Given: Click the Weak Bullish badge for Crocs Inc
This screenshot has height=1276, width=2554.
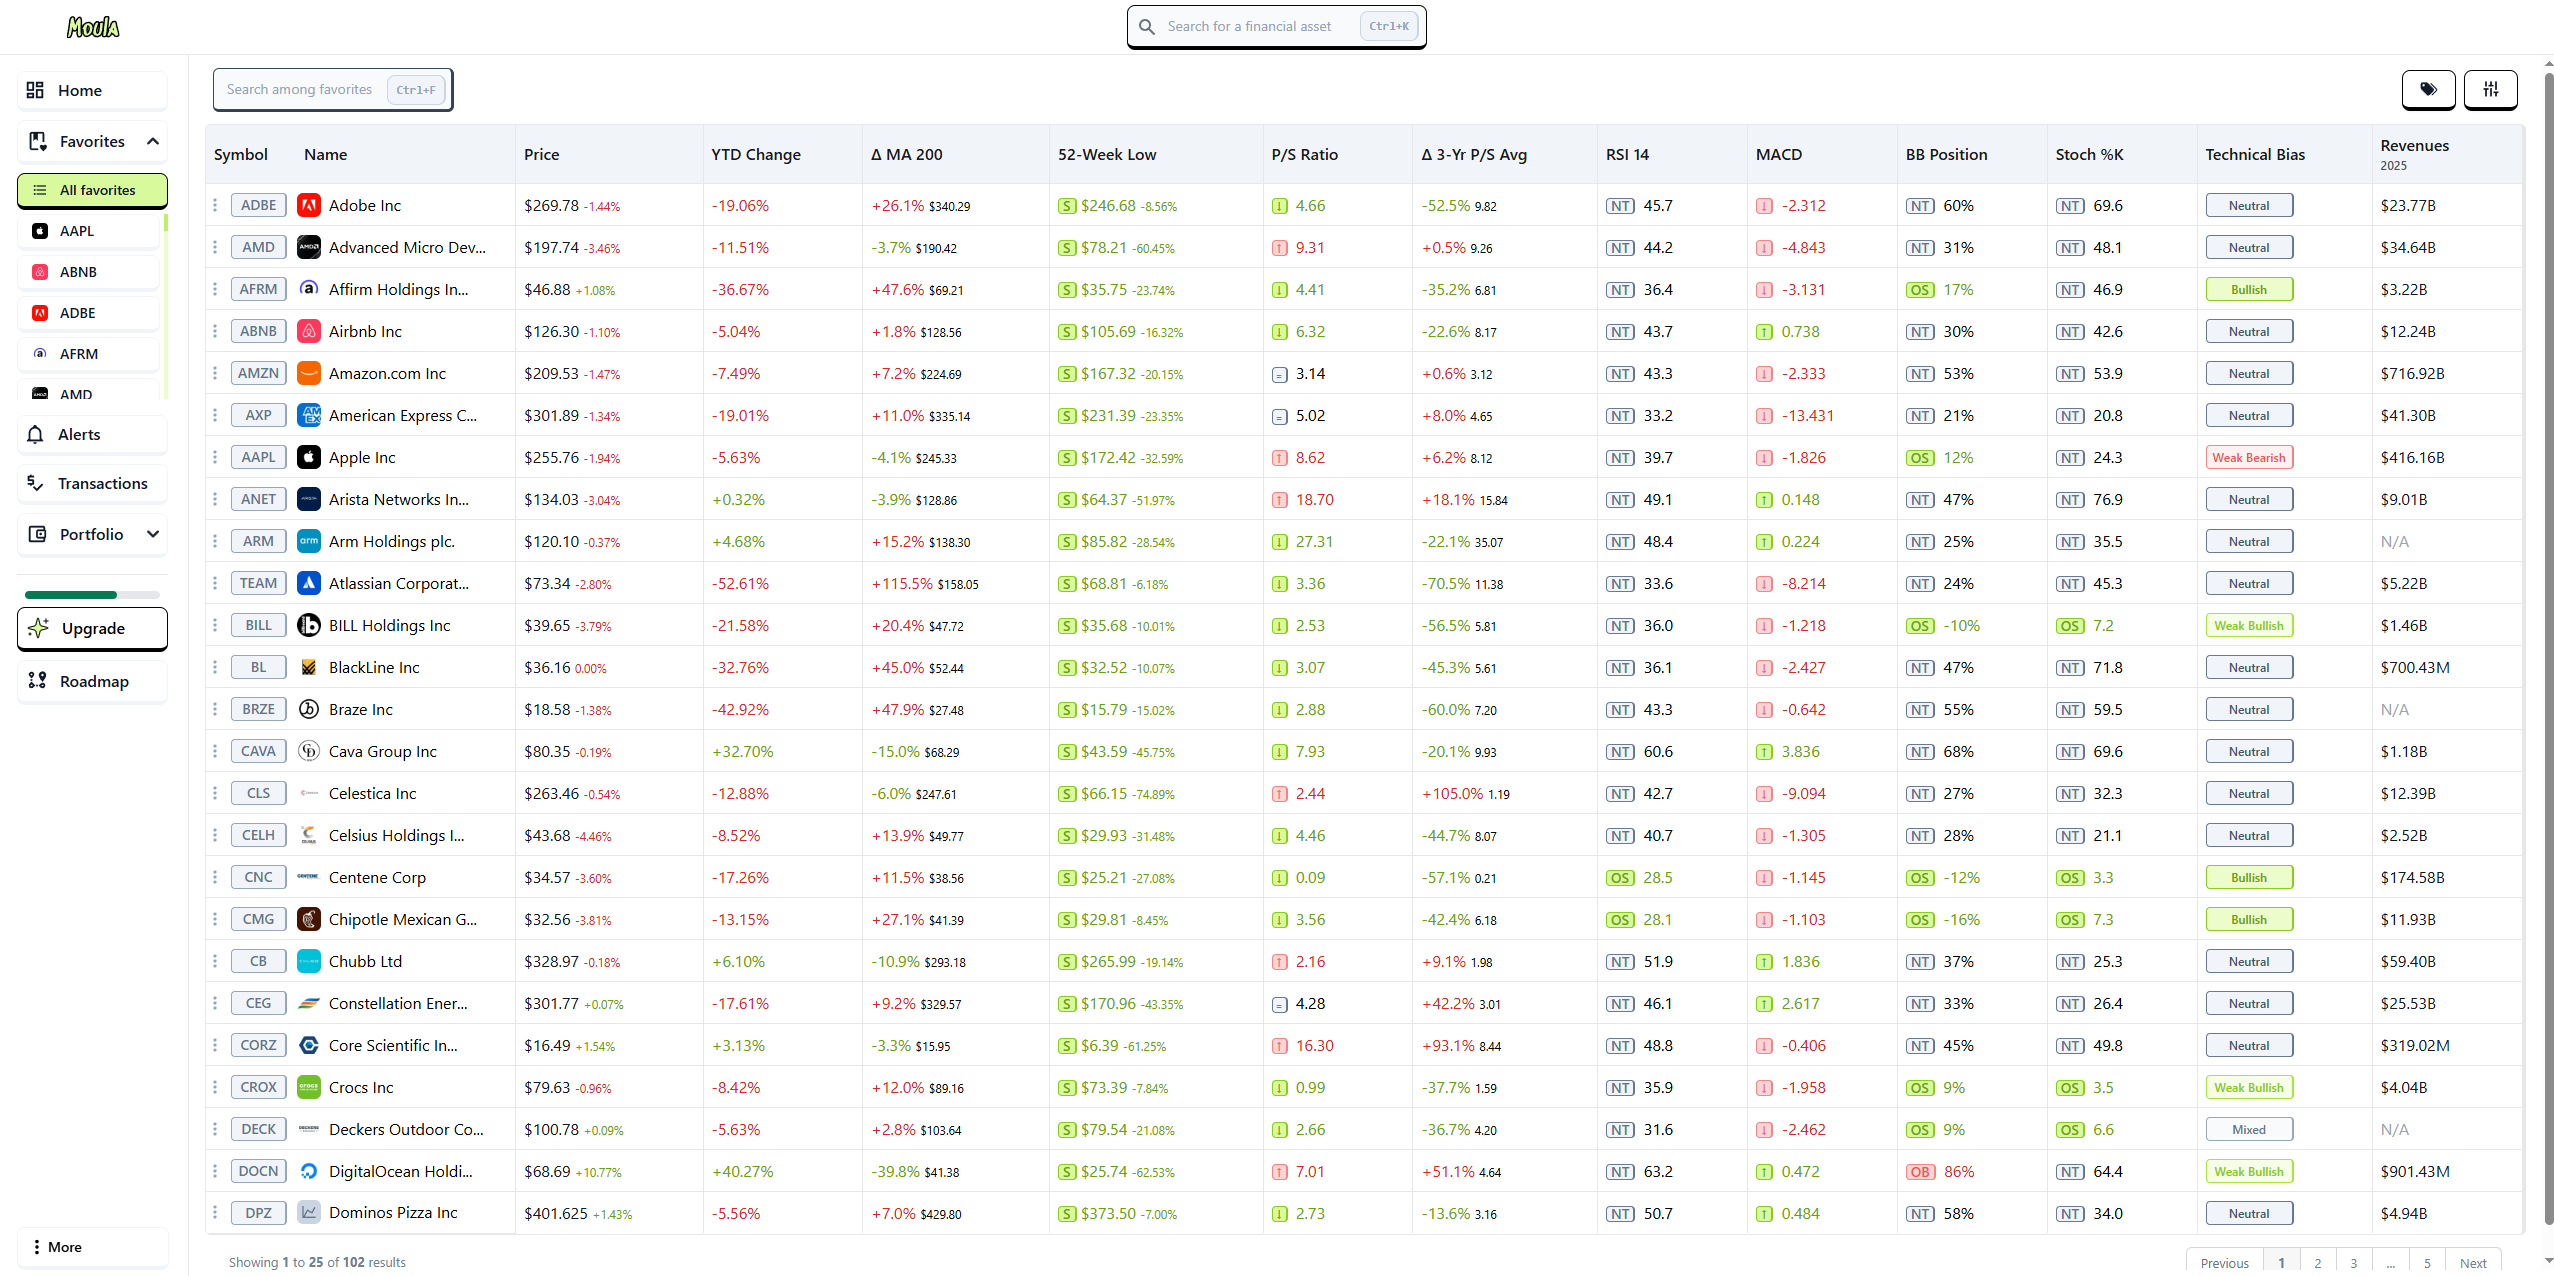Looking at the screenshot, I should [x=2249, y=1087].
